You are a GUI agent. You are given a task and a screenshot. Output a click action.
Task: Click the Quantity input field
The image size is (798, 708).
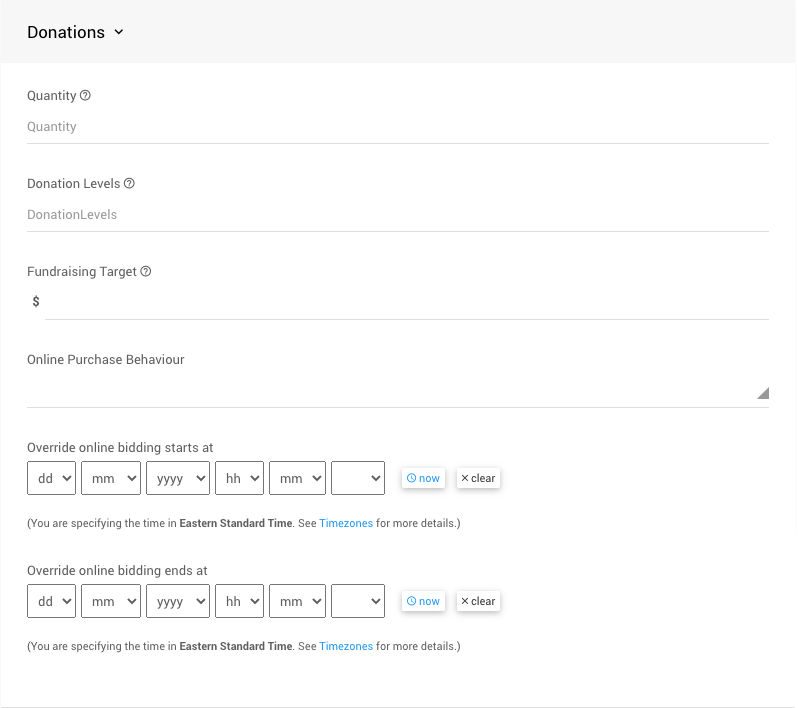pyautogui.click(x=397, y=127)
